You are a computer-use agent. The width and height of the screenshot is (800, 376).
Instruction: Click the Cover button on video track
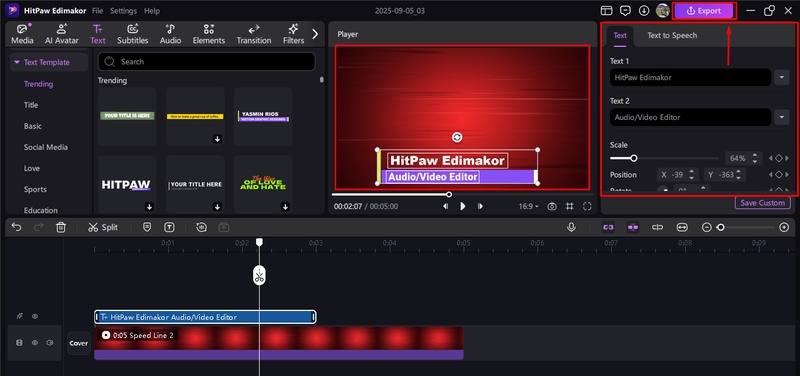(x=79, y=343)
